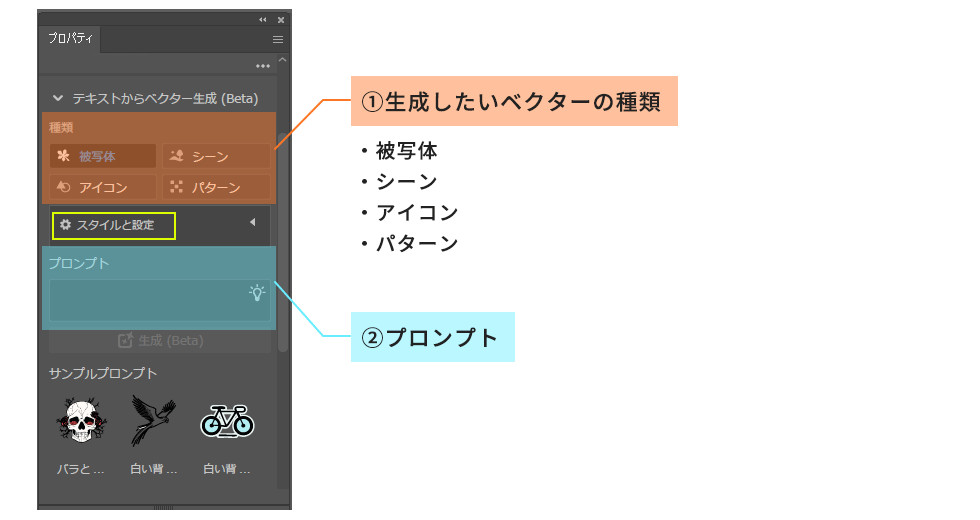Click the サンプルプロンプト heading

click(103, 373)
